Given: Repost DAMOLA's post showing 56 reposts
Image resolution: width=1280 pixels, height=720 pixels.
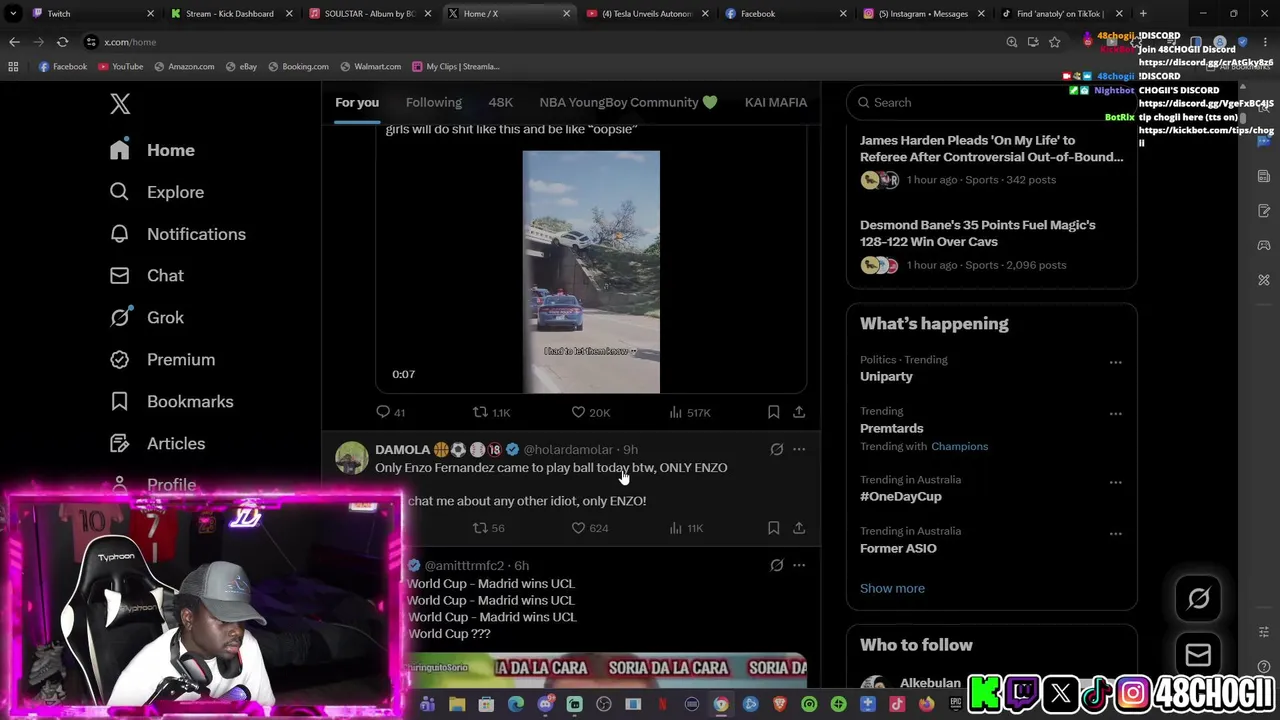Looking at the screenshot, I should pos(488,528).
